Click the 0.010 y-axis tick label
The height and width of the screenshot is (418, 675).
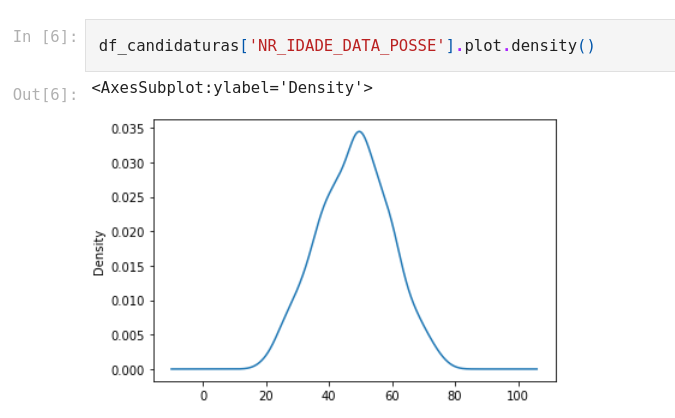coord(127,301)
